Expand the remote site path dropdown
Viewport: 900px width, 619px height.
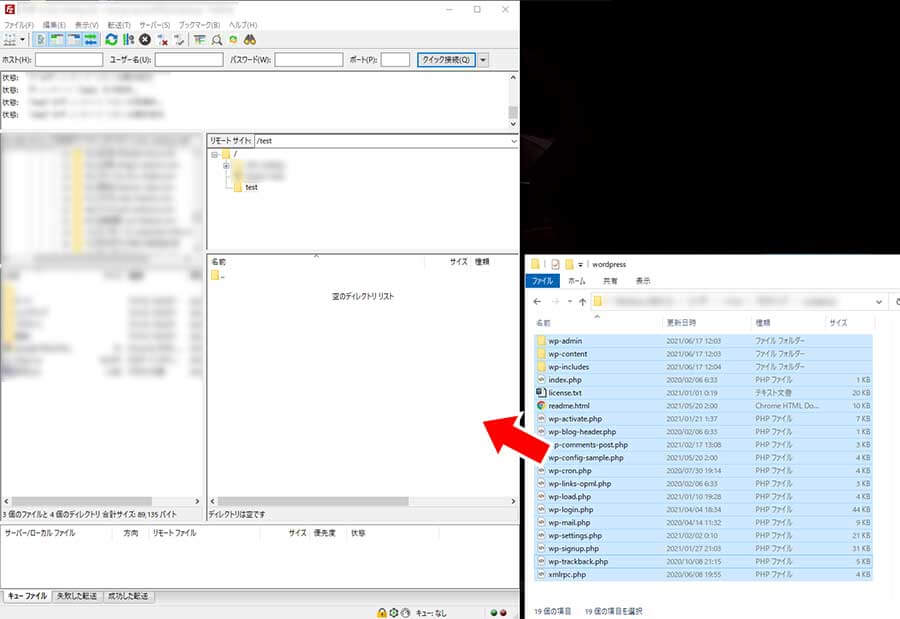(x=513, y=142)
